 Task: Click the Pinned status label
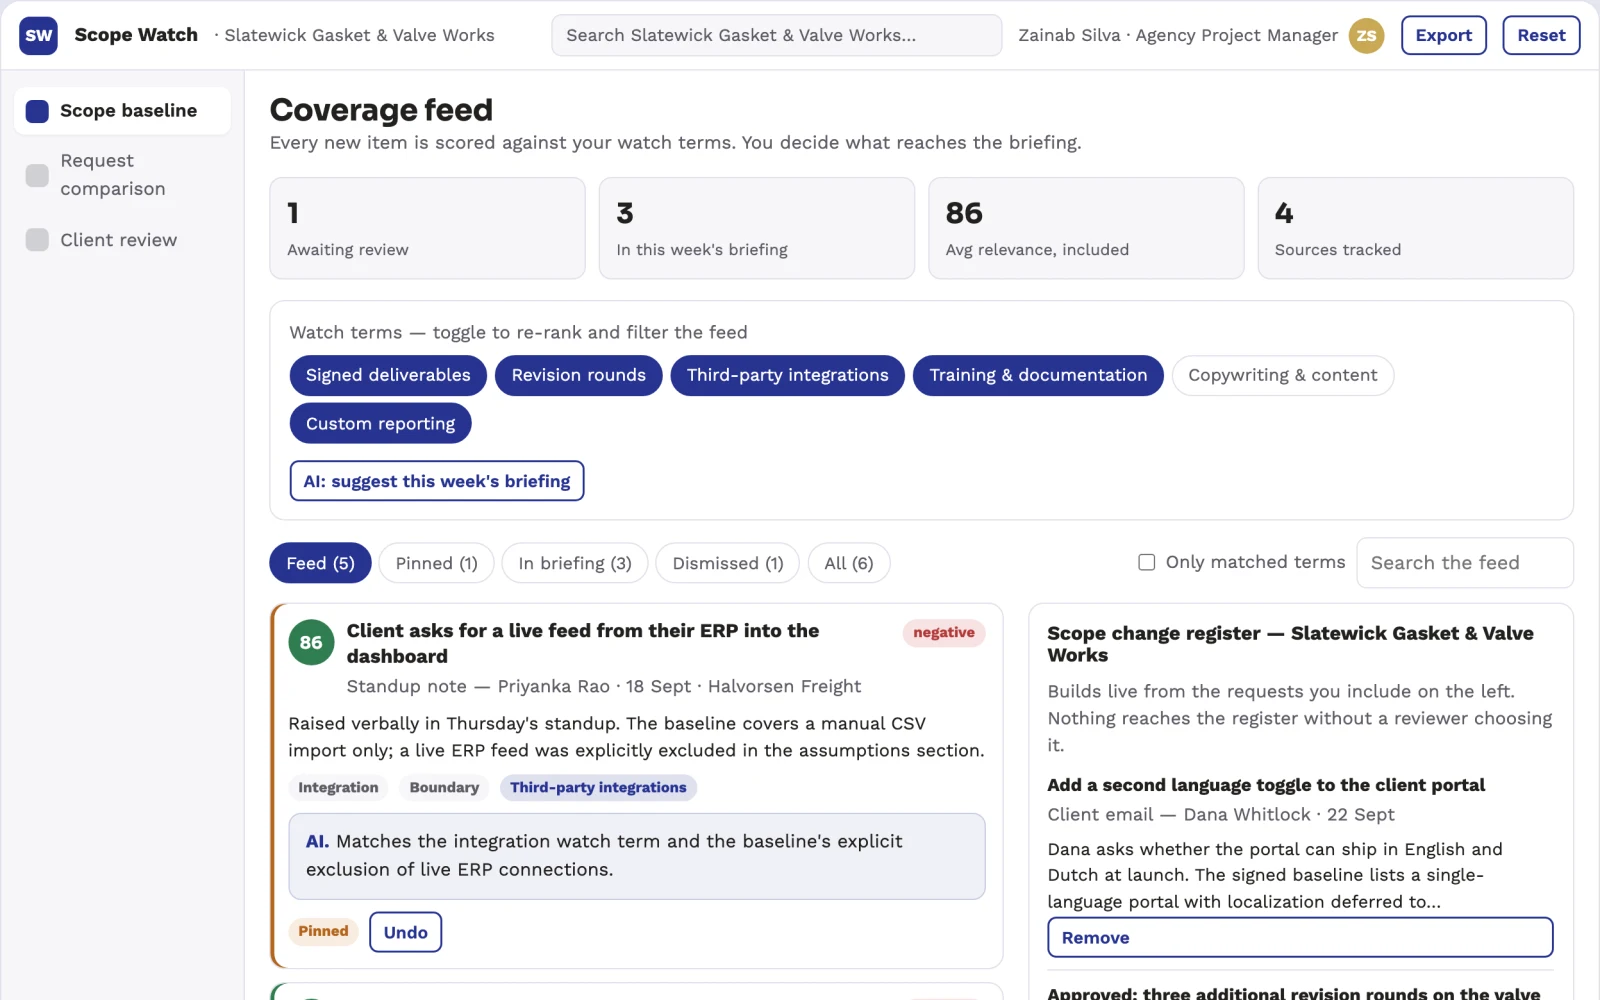pyautogui.click(x=323, y=931)
